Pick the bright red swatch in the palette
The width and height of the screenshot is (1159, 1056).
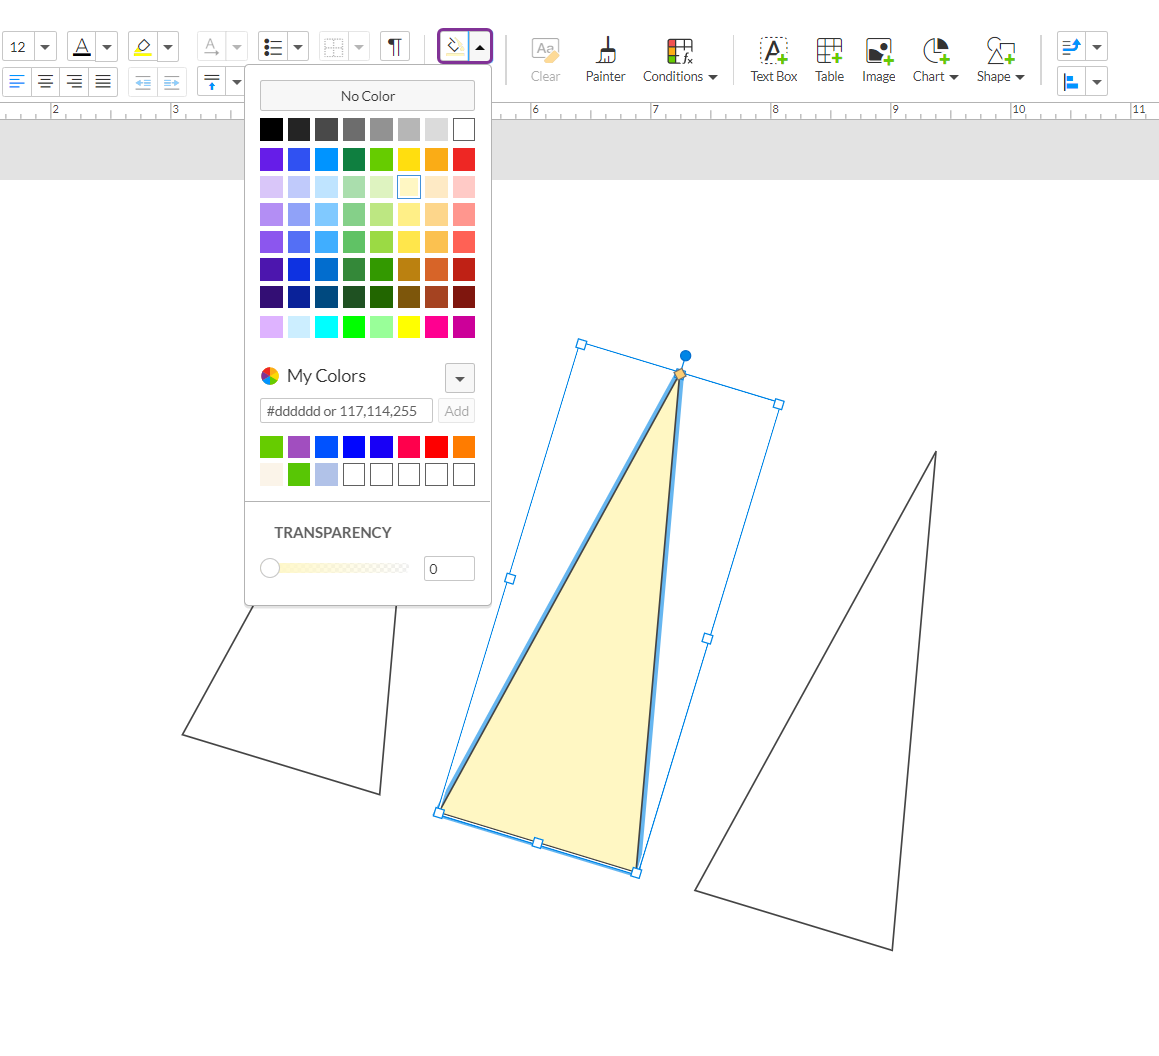(464, 159)
